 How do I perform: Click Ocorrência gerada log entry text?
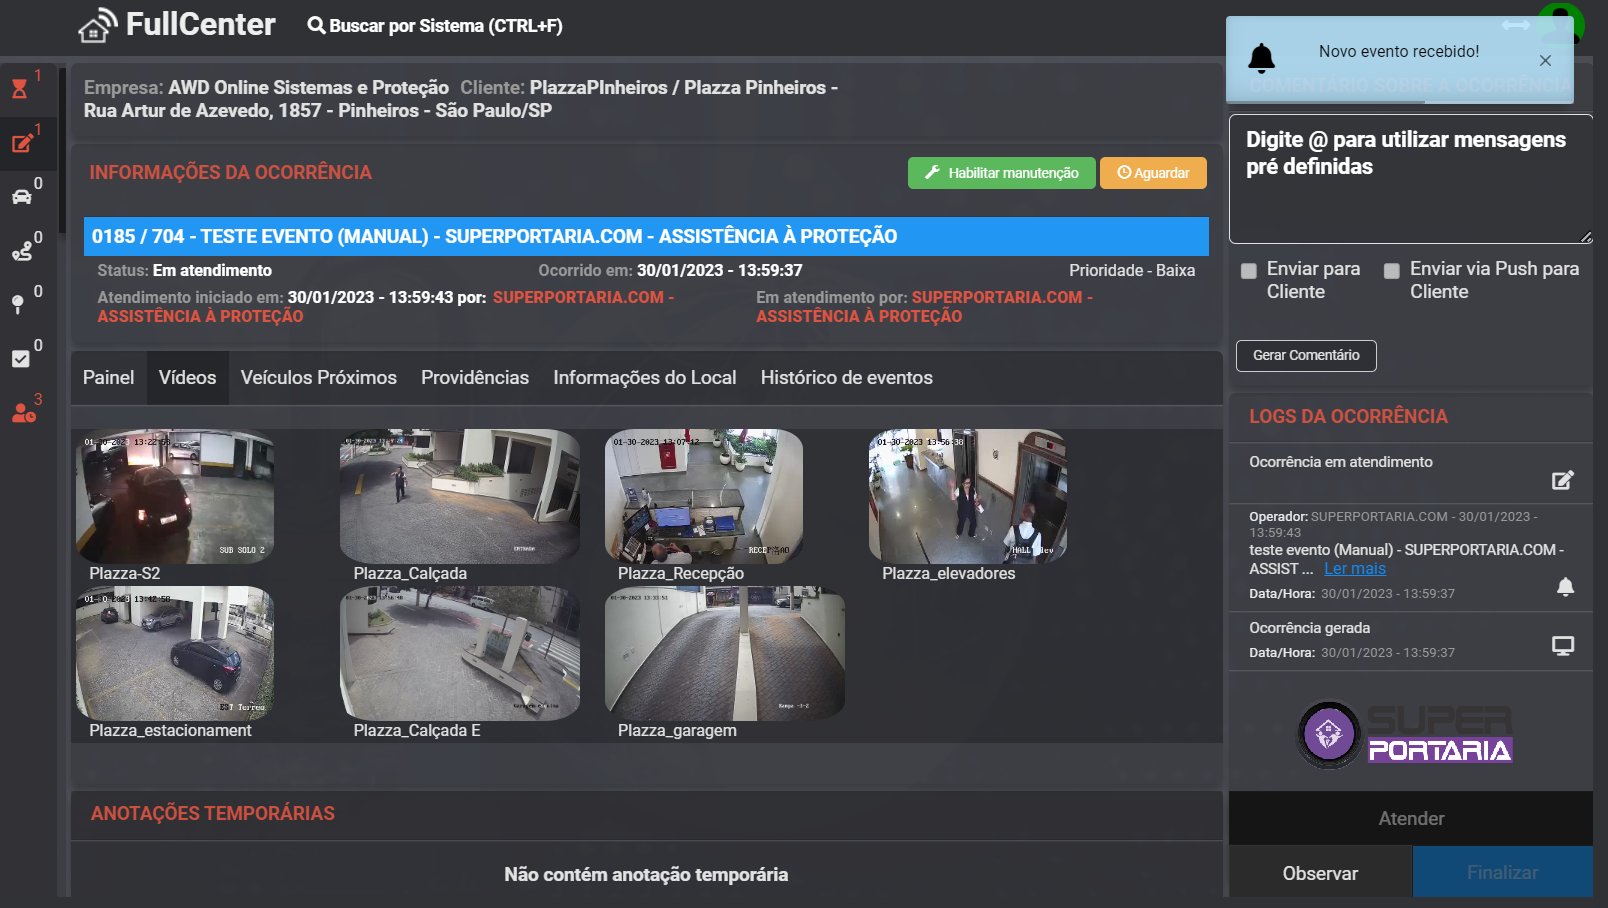point(1309,628)
